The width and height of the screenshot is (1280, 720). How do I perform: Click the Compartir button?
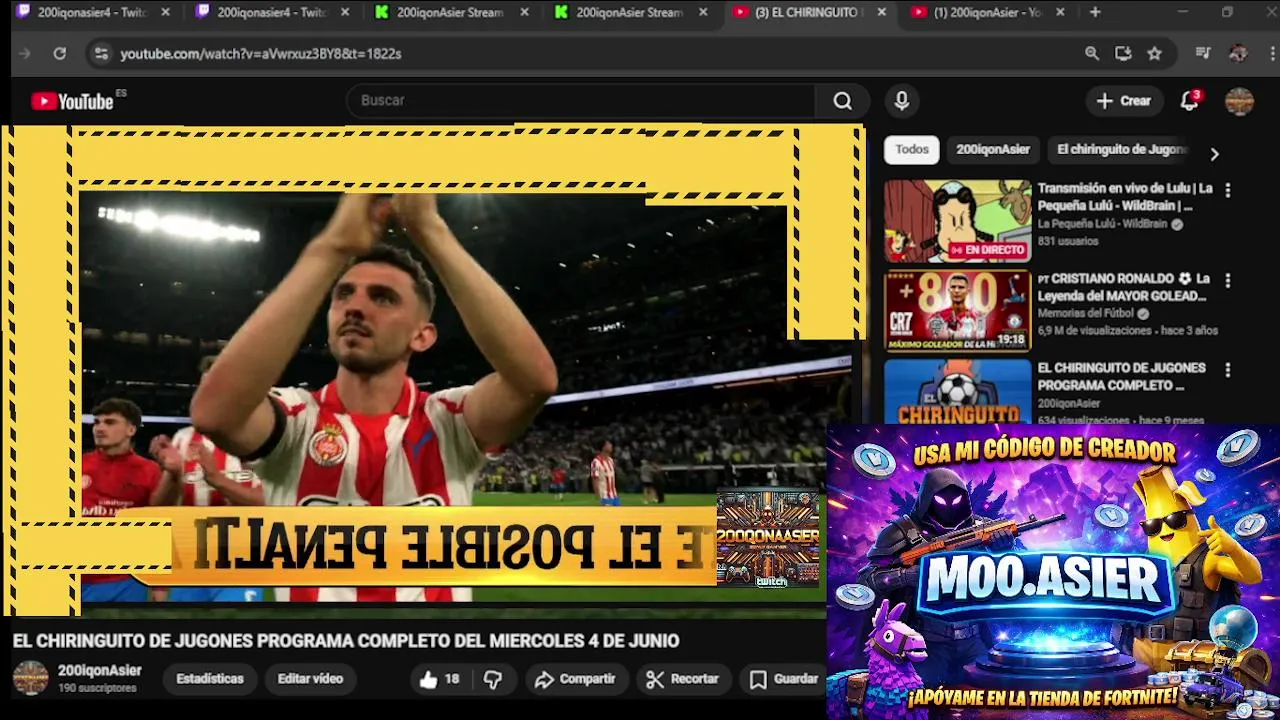(575, 679)
